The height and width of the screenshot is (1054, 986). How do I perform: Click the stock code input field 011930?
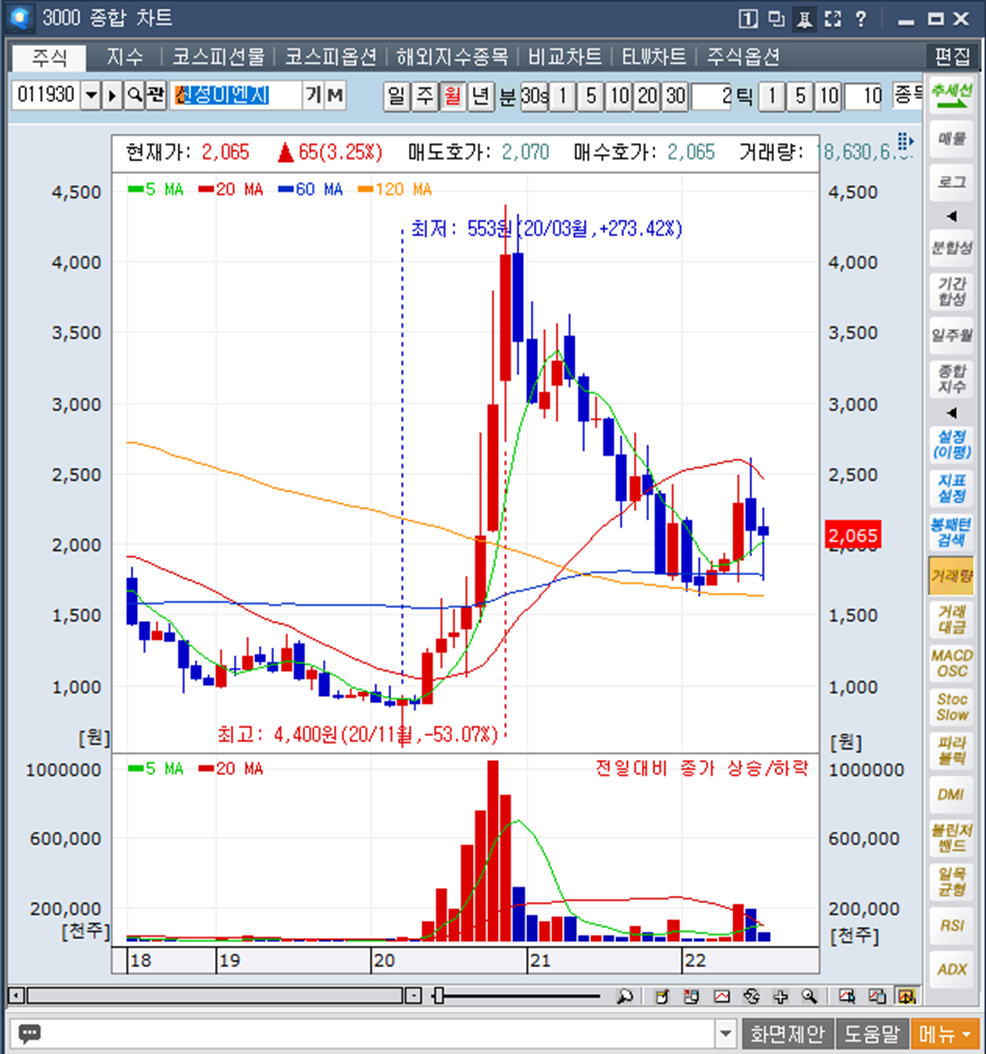(46, 96)
